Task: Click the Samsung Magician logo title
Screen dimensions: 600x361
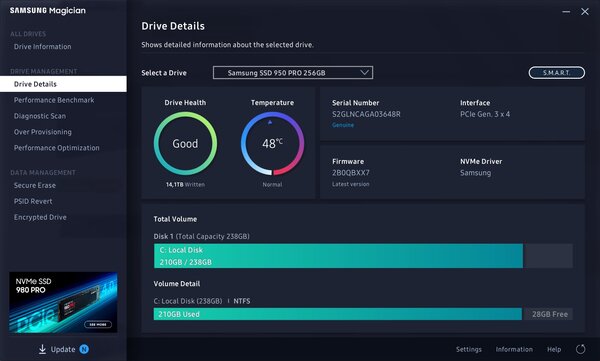Action: point(48,11)
